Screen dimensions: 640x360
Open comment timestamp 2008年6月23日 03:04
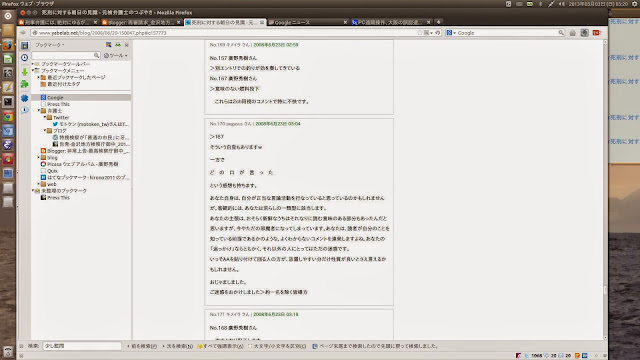pyautogui.click(x=278, y=124)
